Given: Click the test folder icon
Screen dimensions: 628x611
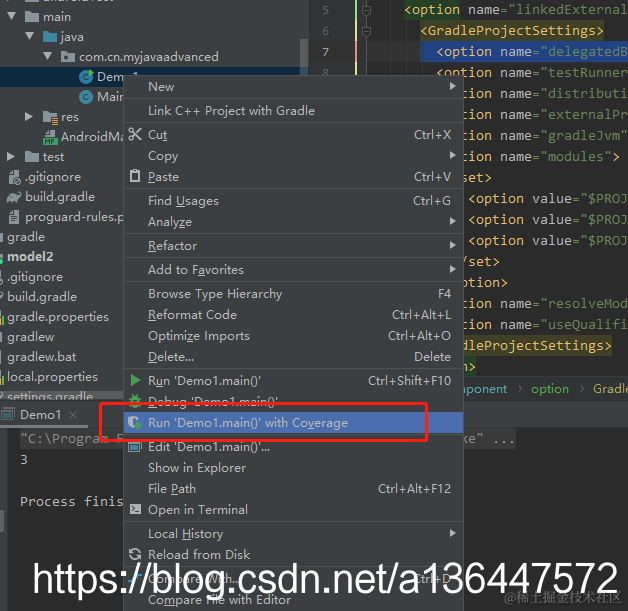Looking at the screenshot, I should (x=32, y=157).
